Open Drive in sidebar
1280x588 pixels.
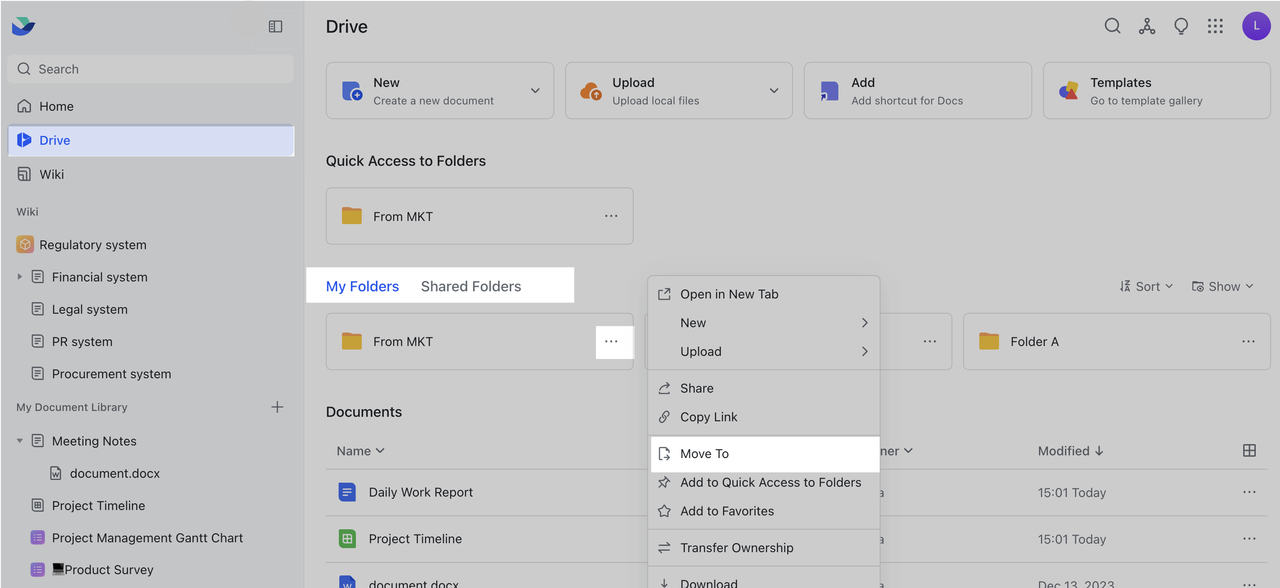pyautogui.click(x=151, y=140)
